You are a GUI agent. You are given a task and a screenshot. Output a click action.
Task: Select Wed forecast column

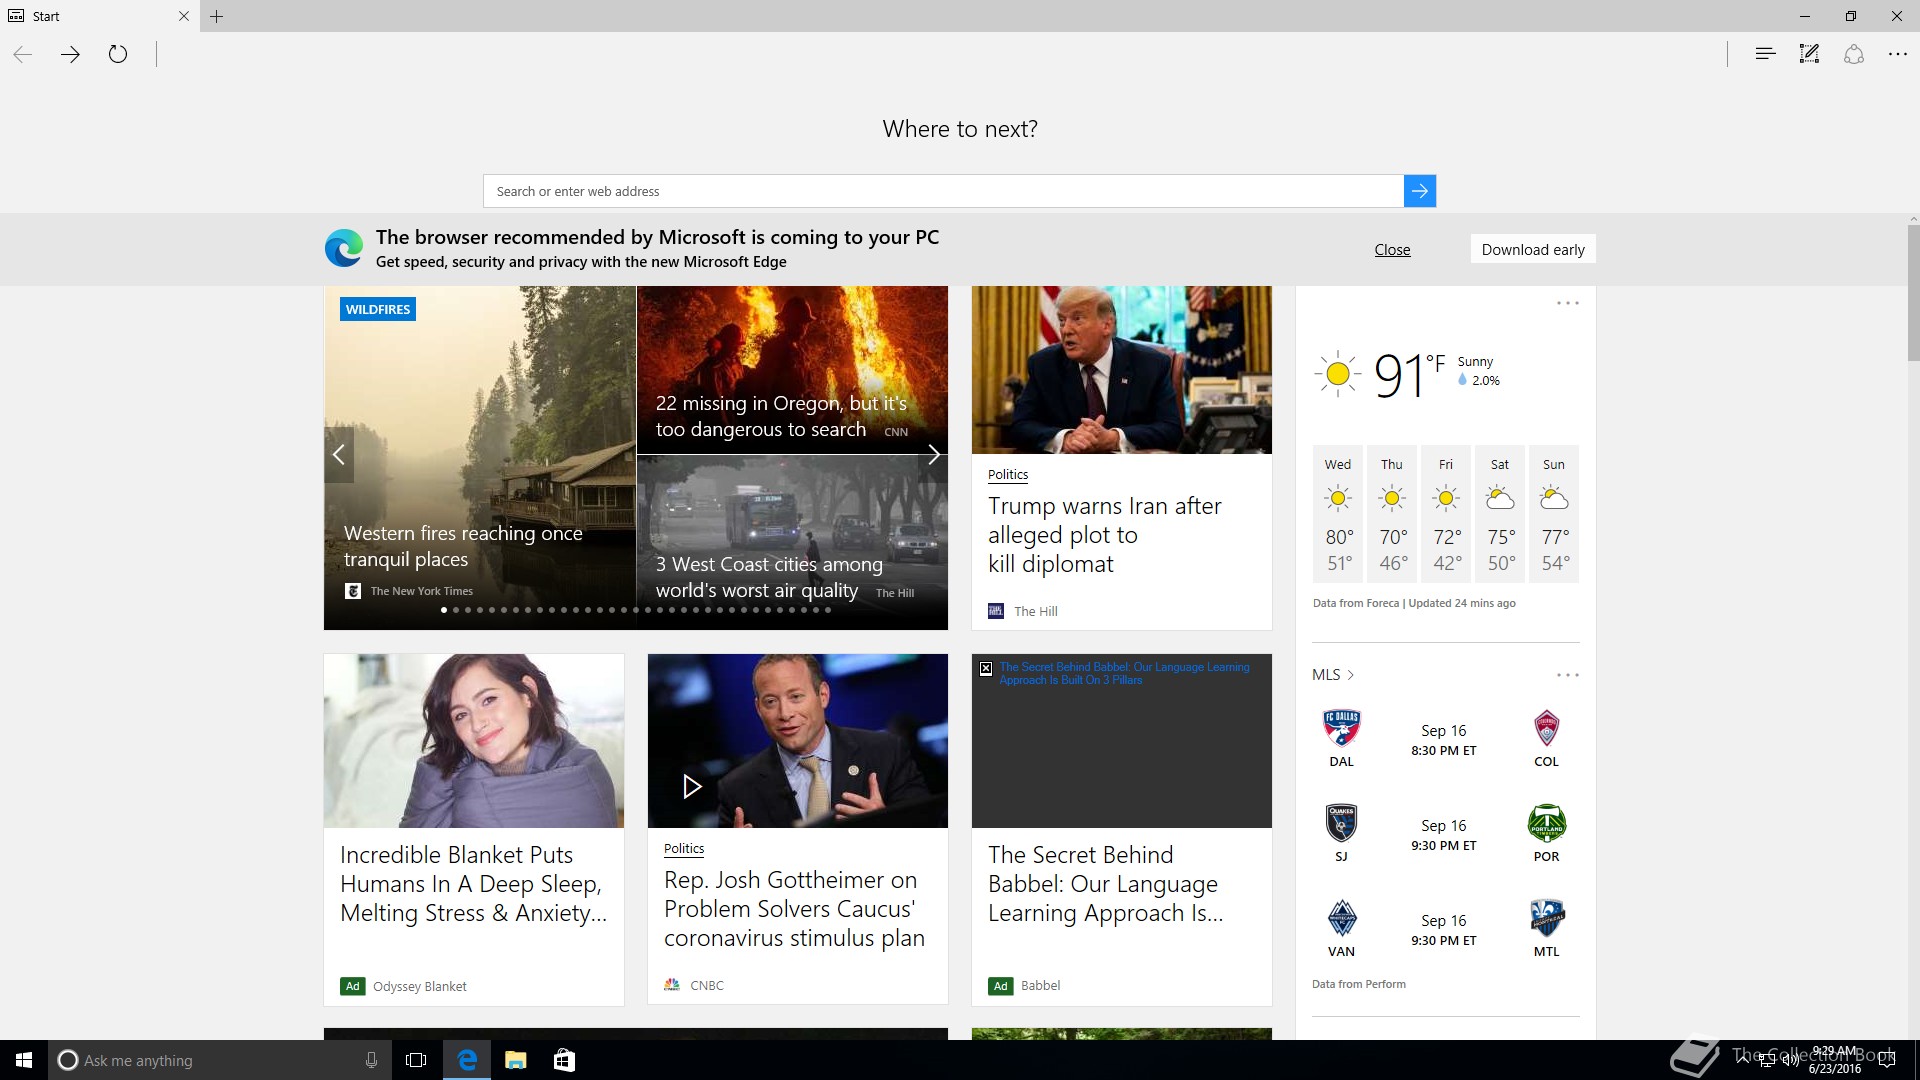[x=1338, y=514]
